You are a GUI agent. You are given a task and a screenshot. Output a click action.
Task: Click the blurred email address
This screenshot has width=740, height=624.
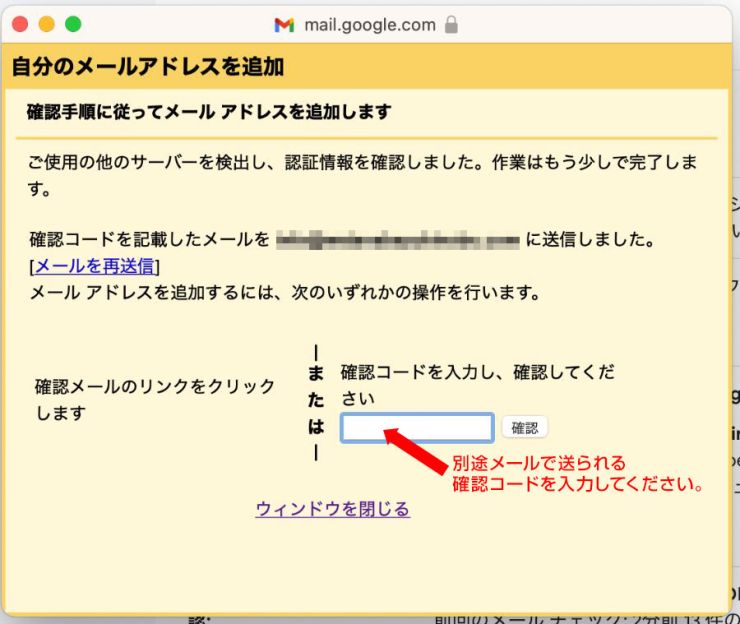click(397, 240)
